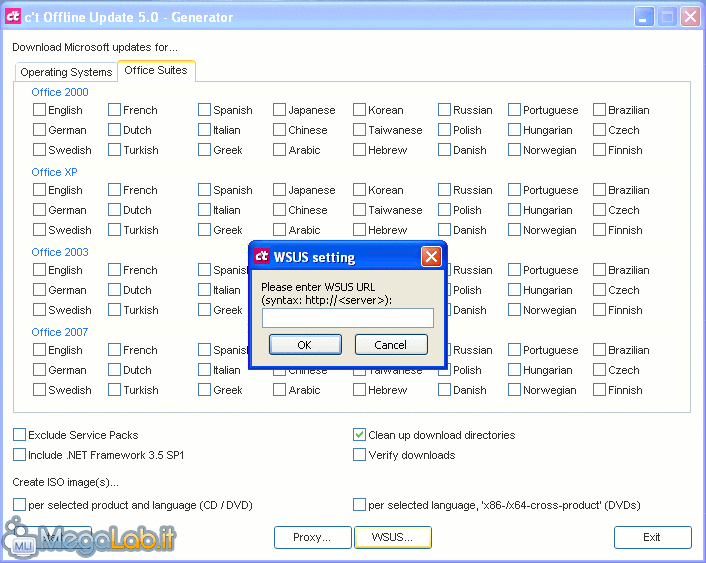The height and width of the screenshot is (563, 706).
Task: Check Czech for Office 2007
Action: 599,370
